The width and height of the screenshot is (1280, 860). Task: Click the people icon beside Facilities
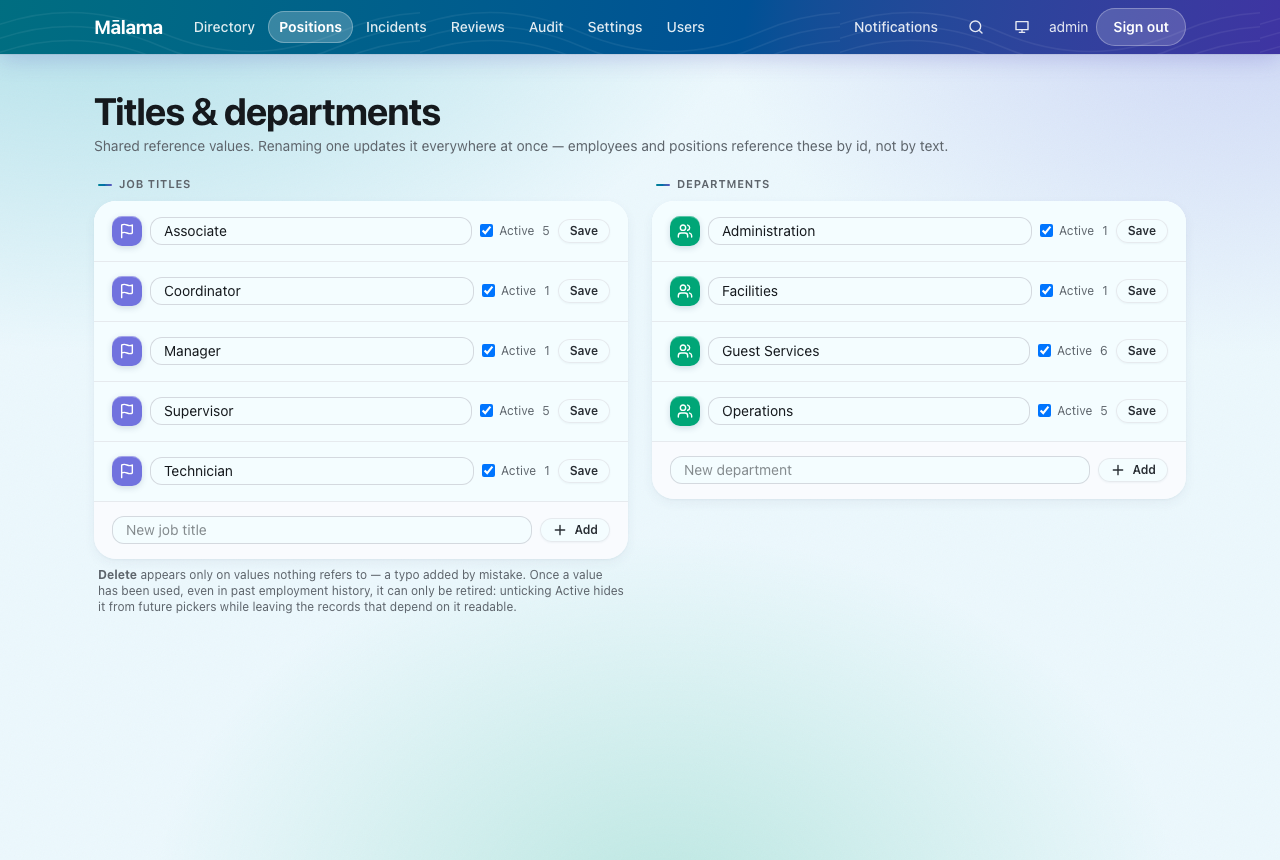coord(685,291)
